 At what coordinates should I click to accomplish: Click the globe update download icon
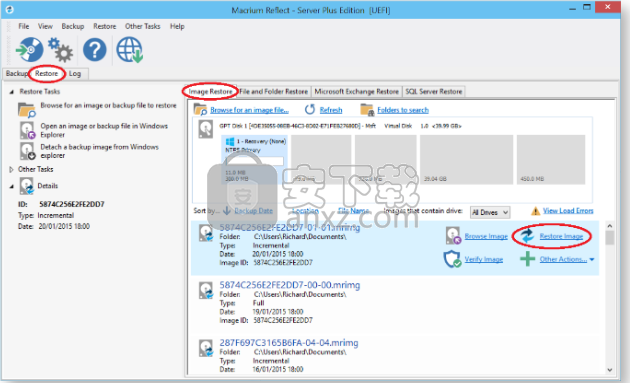[130, 50]
